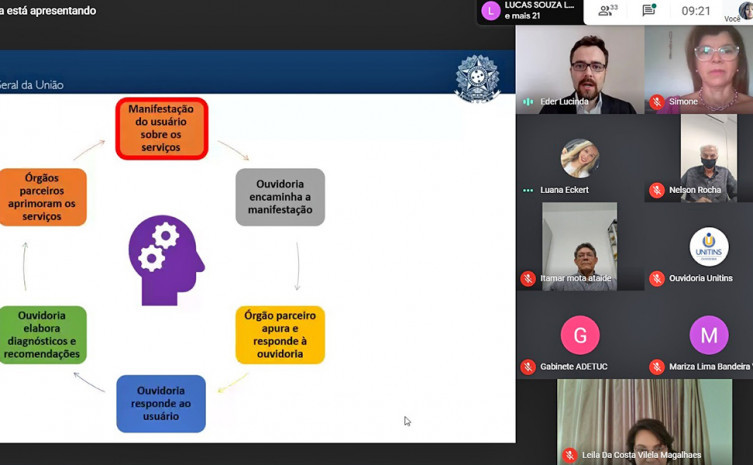Click the muted mic icon beside Mariza Lima Bandeira
This screenshot has width=753, height=465.
click(657, 367)
